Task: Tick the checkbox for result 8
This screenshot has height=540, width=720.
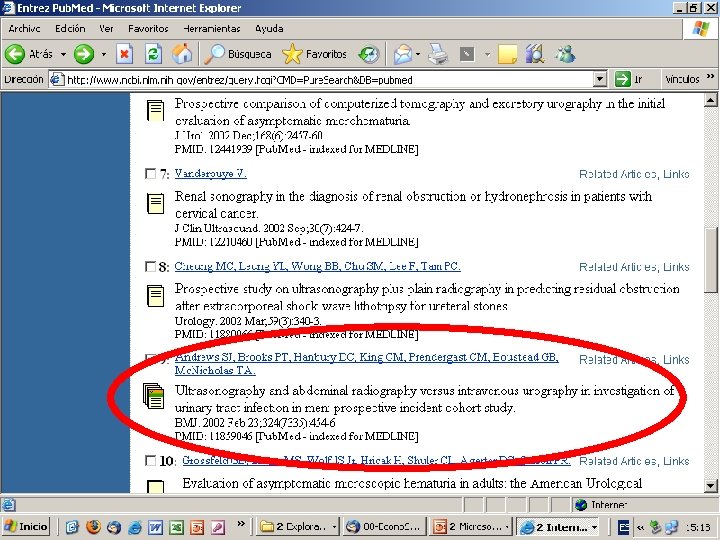Action: click(150, 266)
